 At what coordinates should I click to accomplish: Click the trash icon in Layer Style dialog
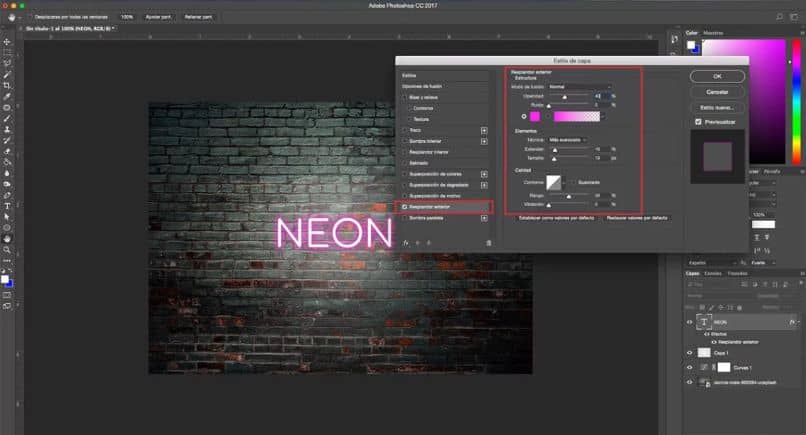tap(489, 243)
